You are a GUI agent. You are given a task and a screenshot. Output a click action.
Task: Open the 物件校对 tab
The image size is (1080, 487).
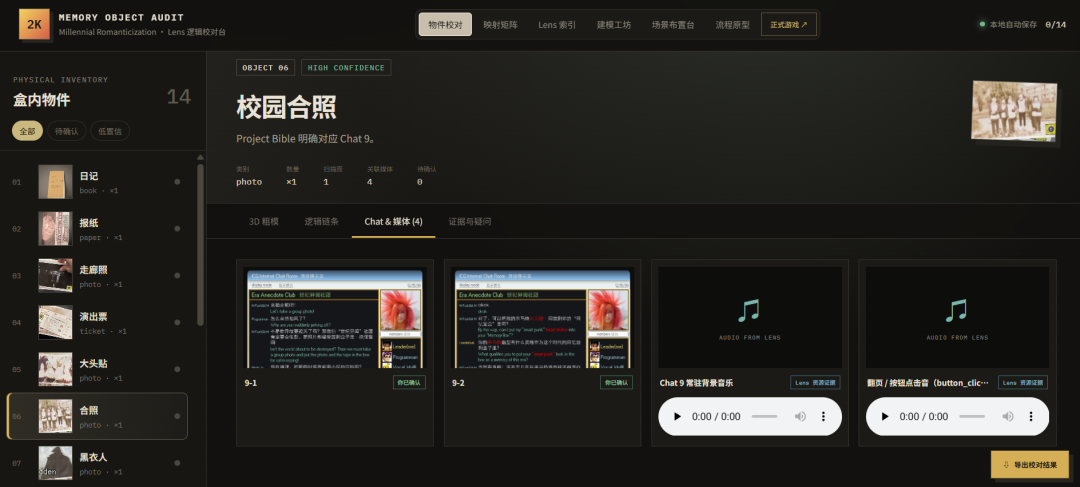(446, 24)
